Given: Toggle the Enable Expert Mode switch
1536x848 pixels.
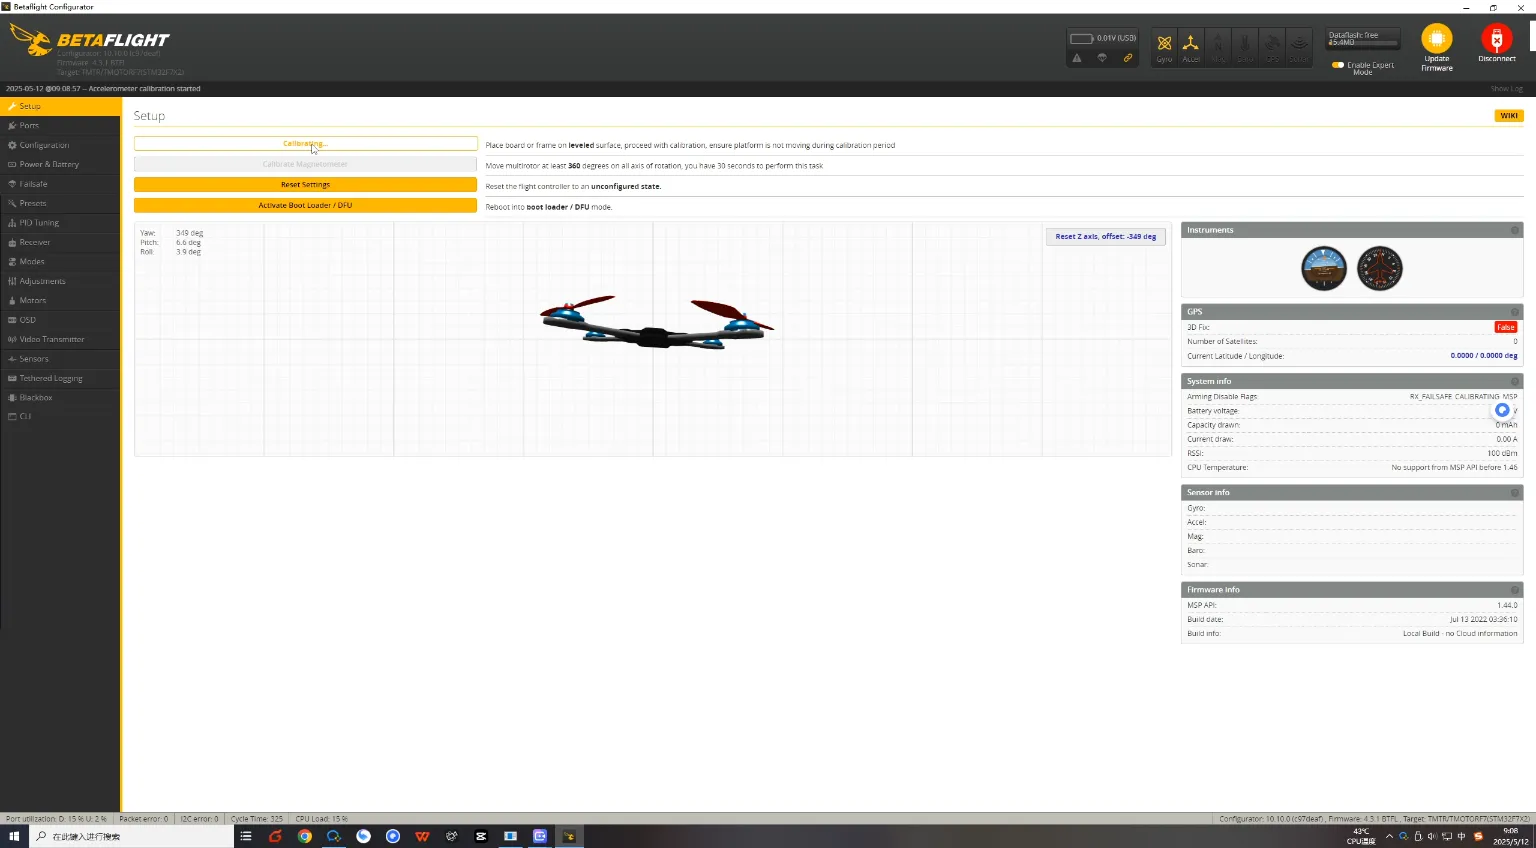Looking at the screenshot, I should [1338, 65].
